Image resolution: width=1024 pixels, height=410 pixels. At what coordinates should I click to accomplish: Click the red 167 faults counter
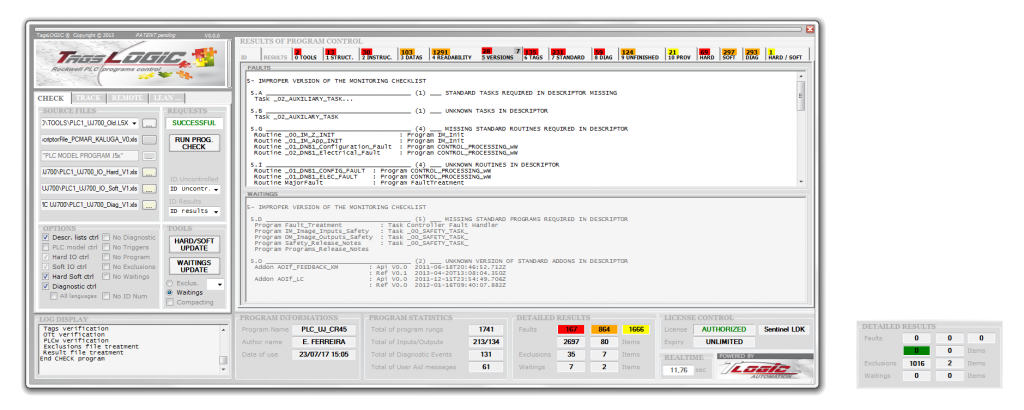571,330
